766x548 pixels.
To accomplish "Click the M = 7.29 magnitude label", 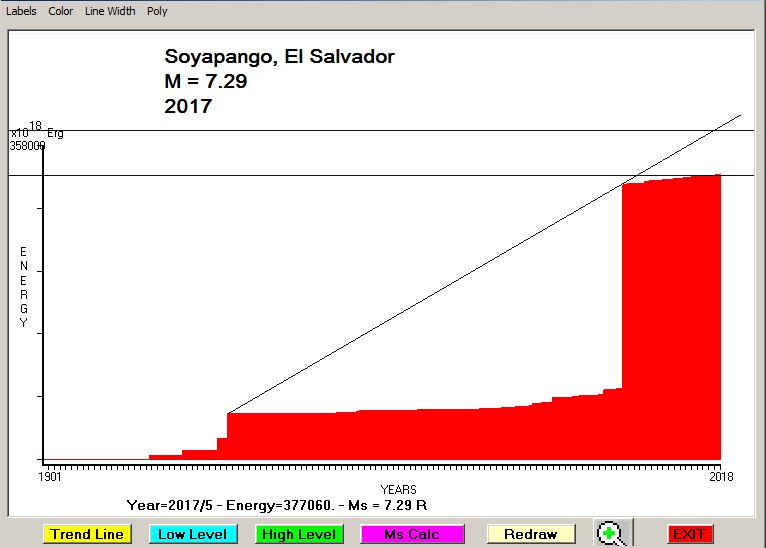I will click(x=205, y=81).
